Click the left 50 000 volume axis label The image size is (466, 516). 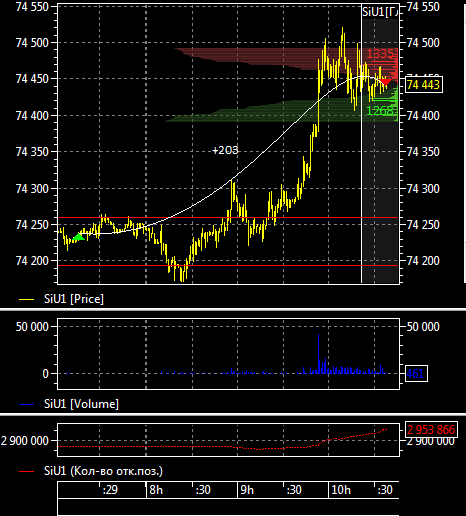(x=32, y=327)
